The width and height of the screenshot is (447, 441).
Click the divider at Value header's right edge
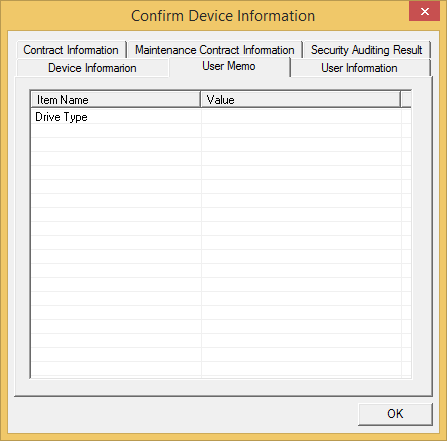(x=401, y=100)
